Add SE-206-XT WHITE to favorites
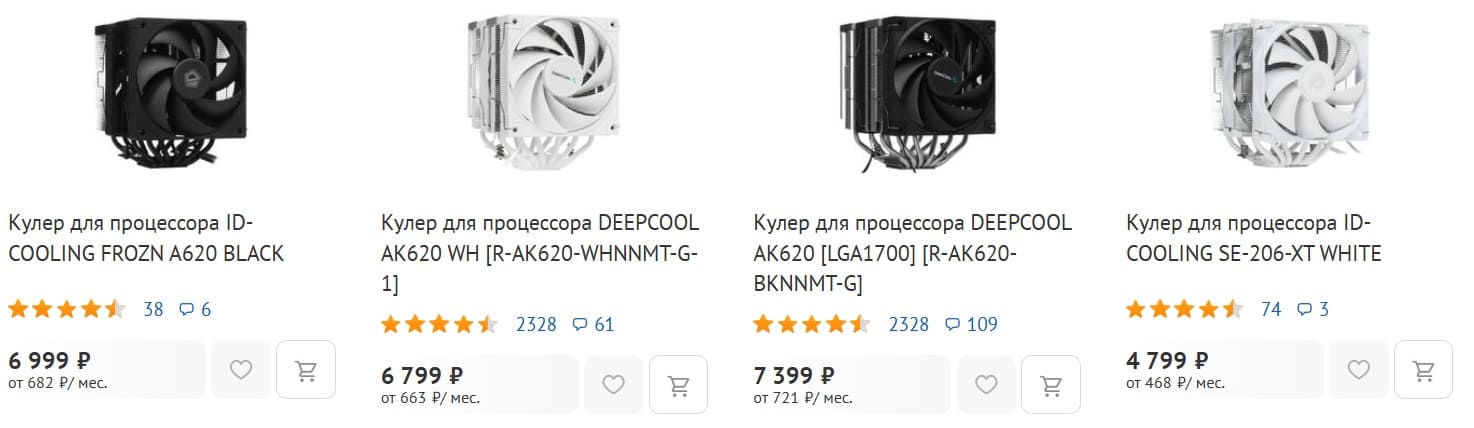Viewport: 1474px width, 428px height. [x=1359, y=370]
